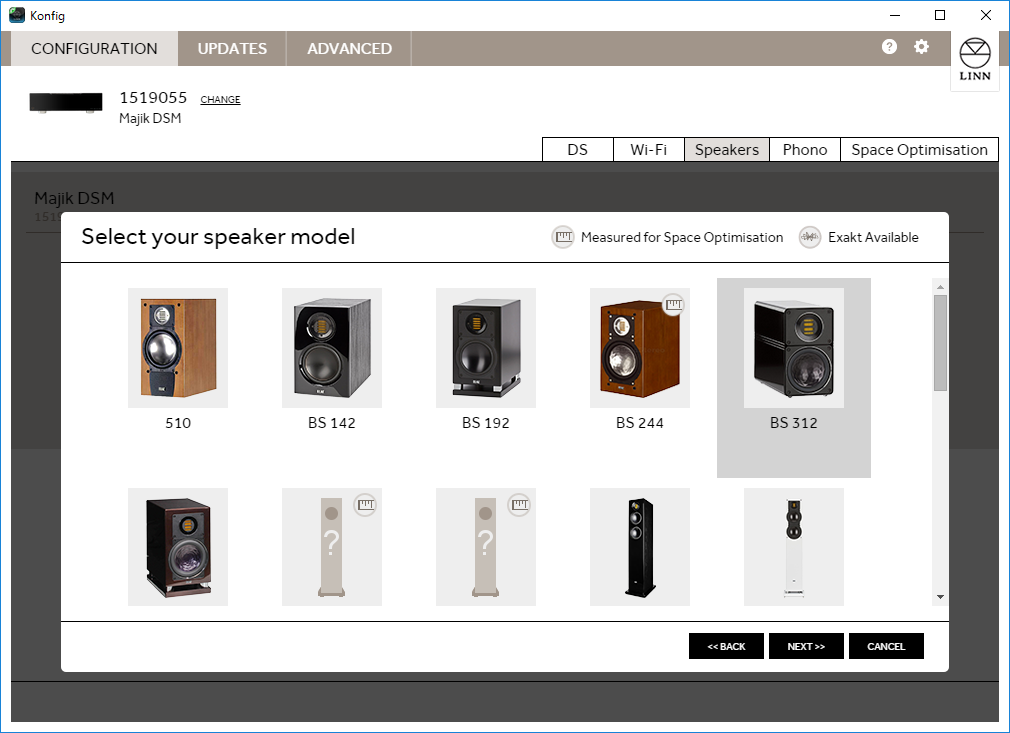Click the "Exakt Available" legend text

coord(873,237)
